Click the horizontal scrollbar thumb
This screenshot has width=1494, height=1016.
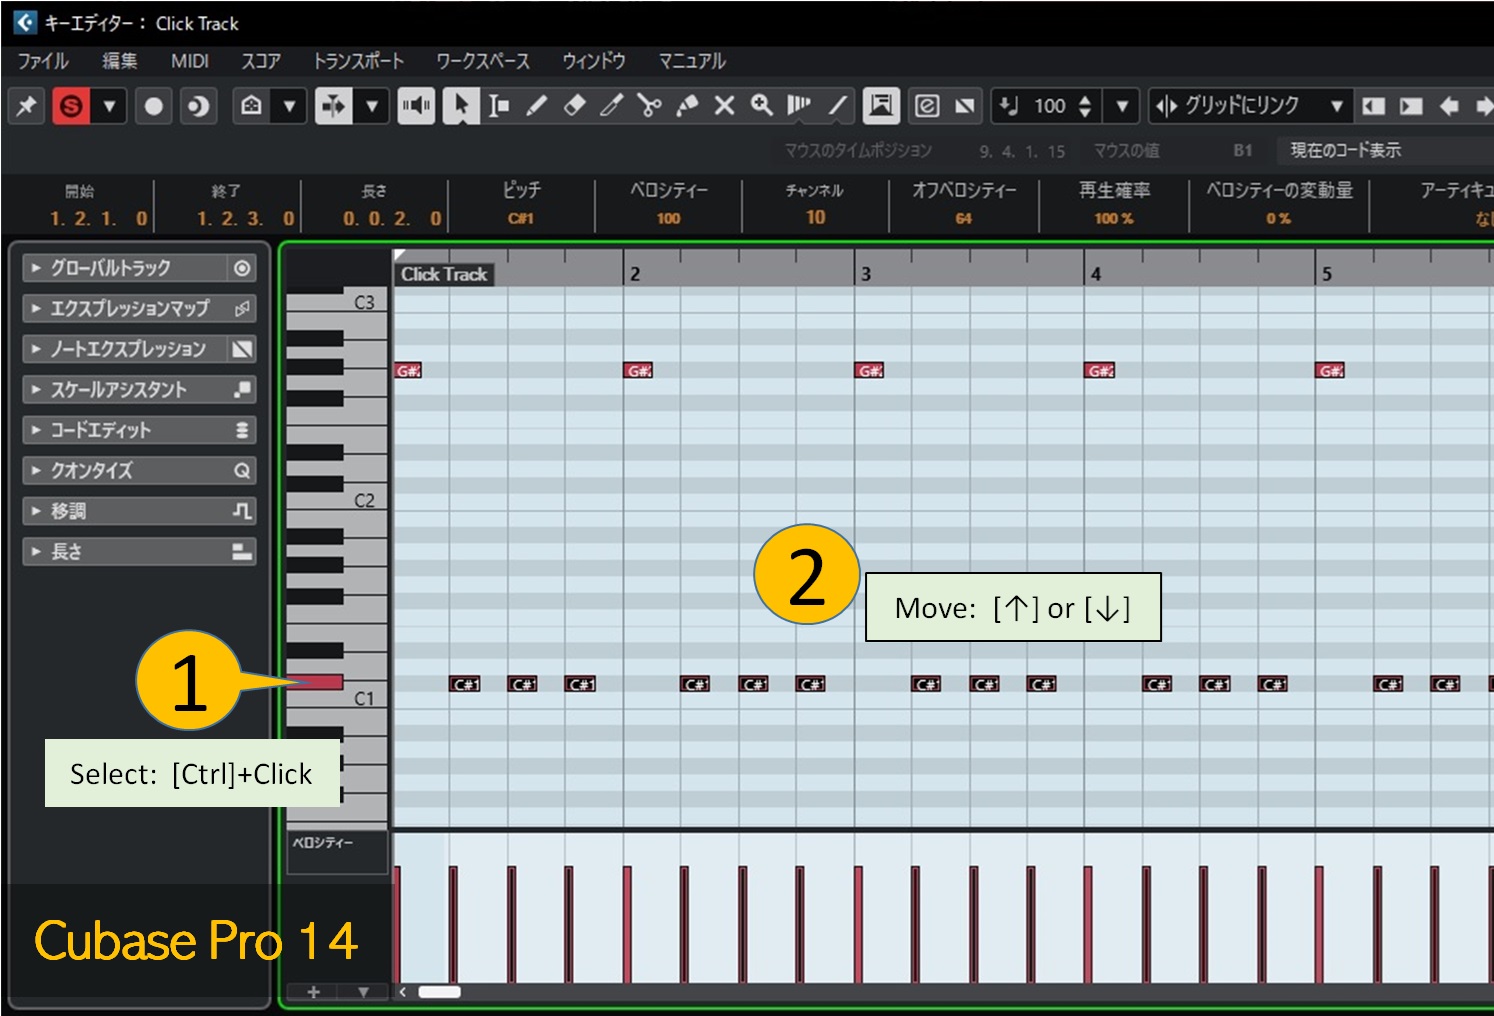click(x=439, y=992)
